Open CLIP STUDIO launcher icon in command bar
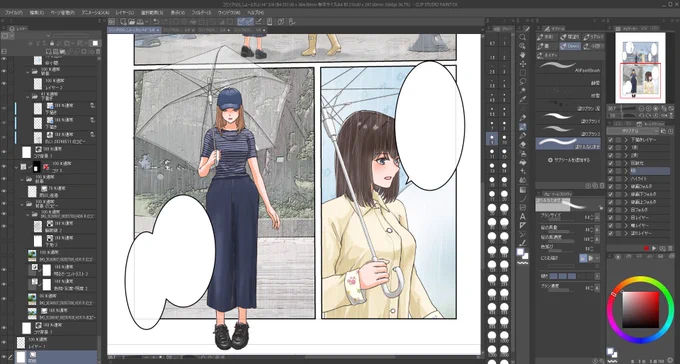This screenshot has height=364, width=680. pyautogui.click(x=112, y=21)
